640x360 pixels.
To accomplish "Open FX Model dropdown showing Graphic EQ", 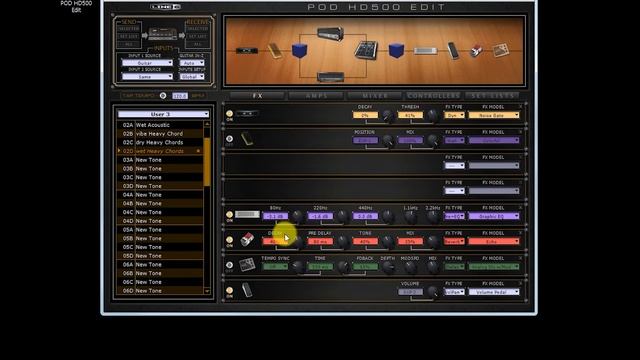I will pos(494,216).
